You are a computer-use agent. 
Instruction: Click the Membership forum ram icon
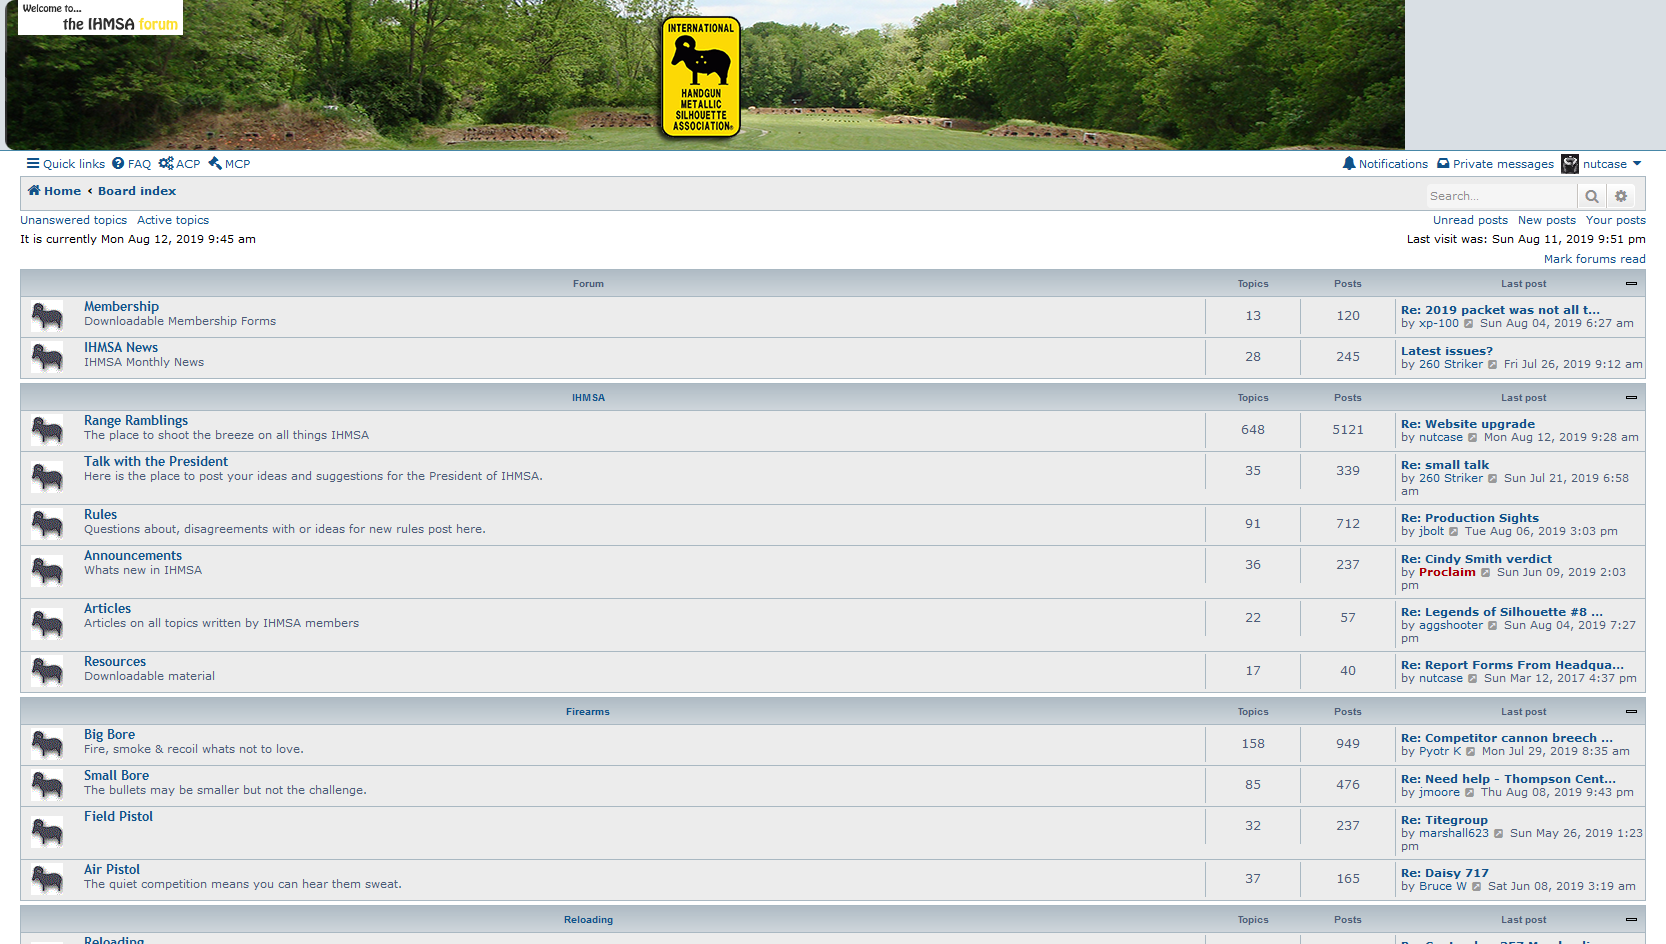pos(47,316)
